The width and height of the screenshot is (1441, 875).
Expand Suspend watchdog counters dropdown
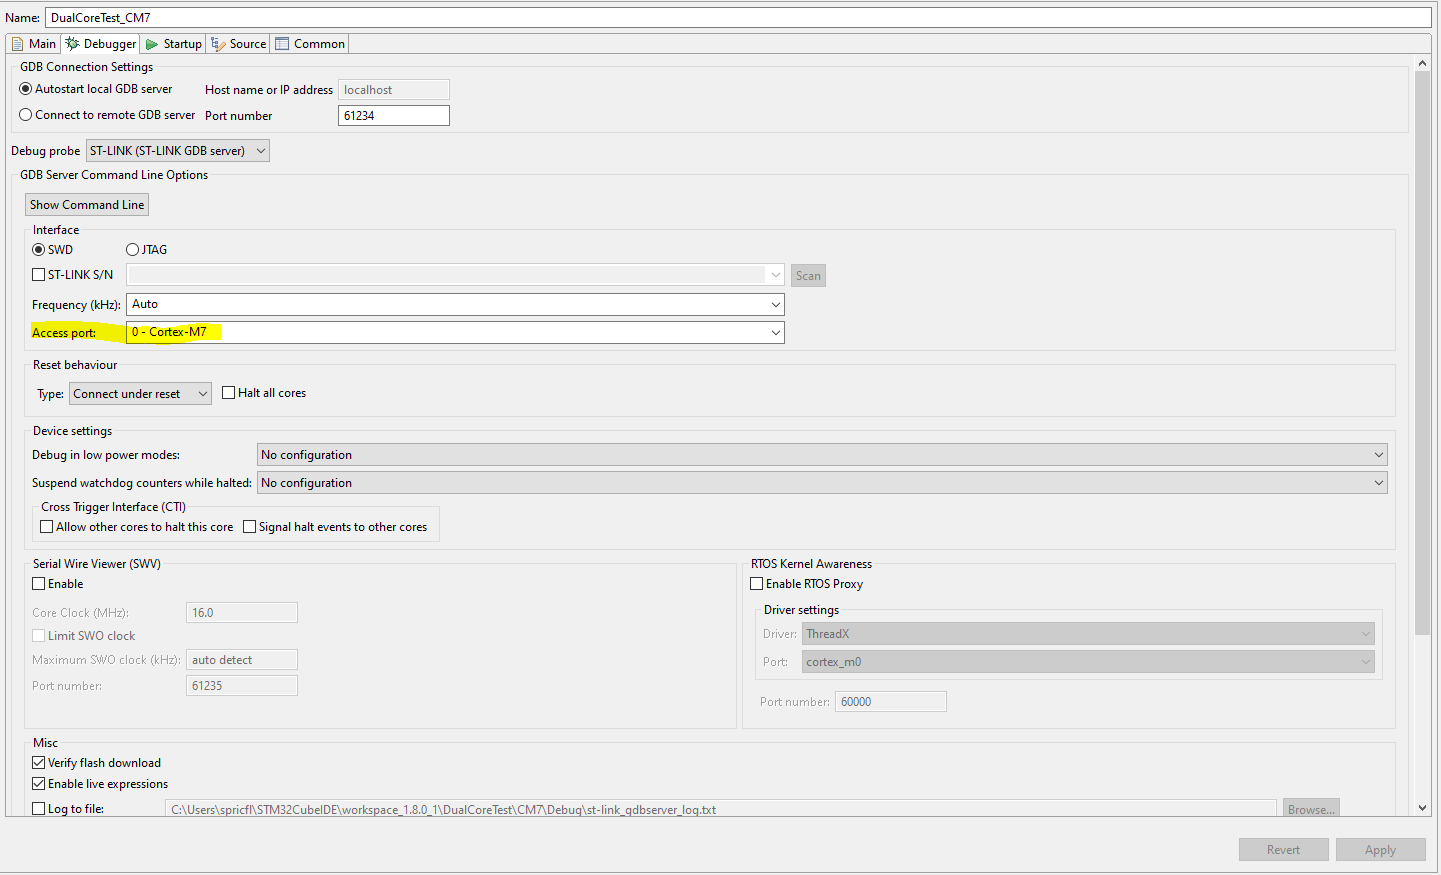822,483
